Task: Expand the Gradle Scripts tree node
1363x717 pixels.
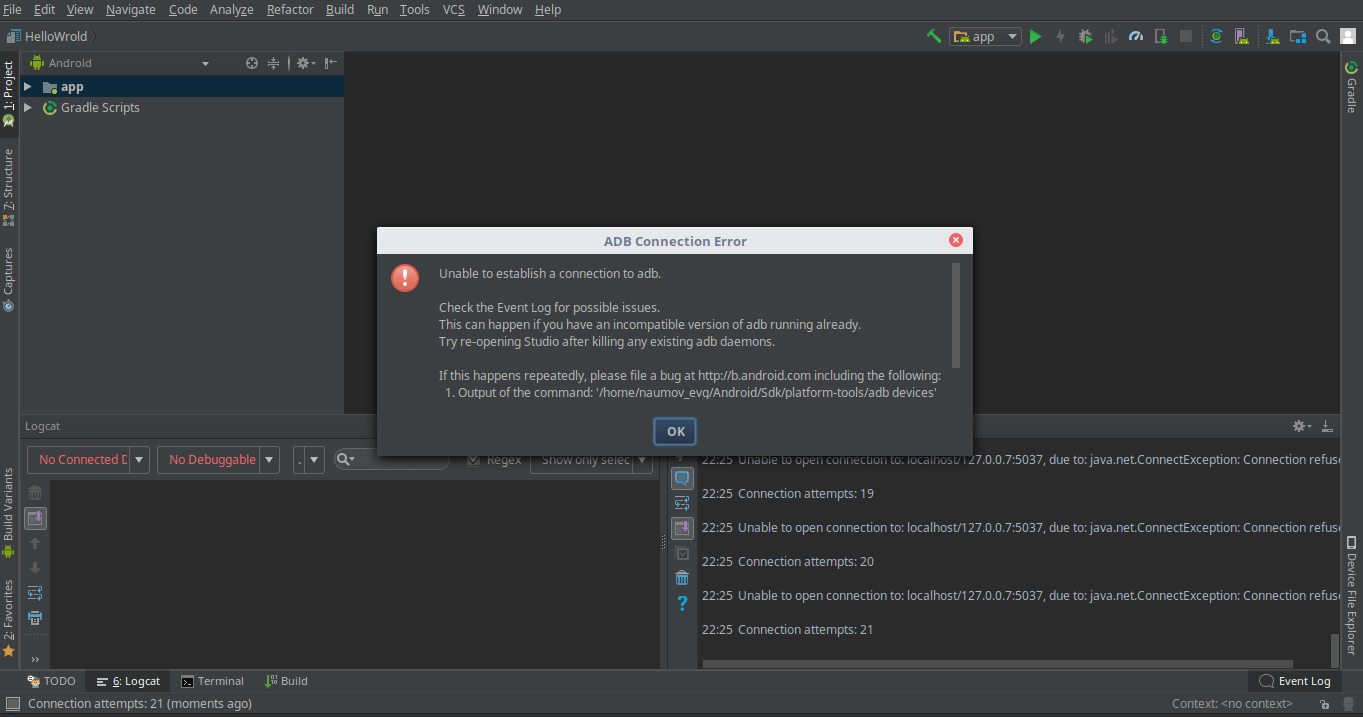Action: click(28, 107)
